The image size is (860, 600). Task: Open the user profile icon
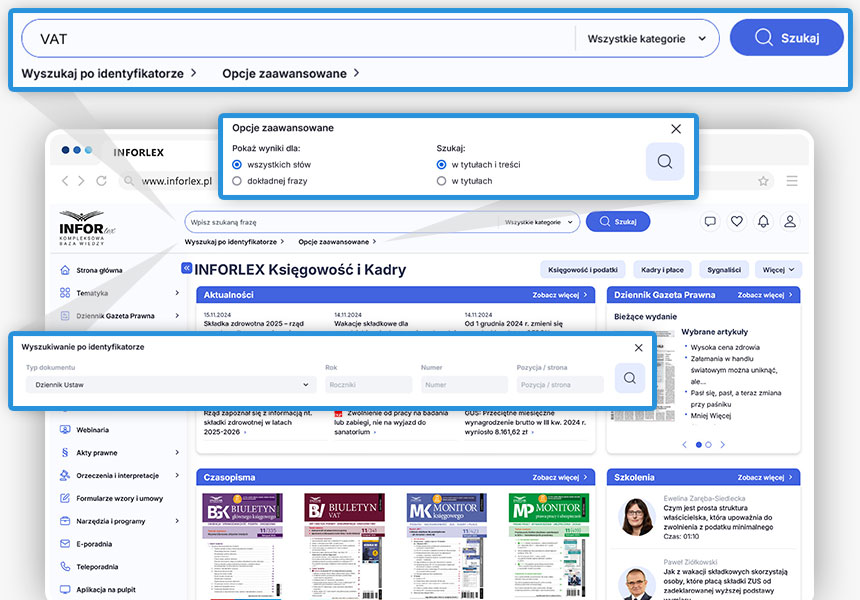pyautogui.click(x=790, y=221)
